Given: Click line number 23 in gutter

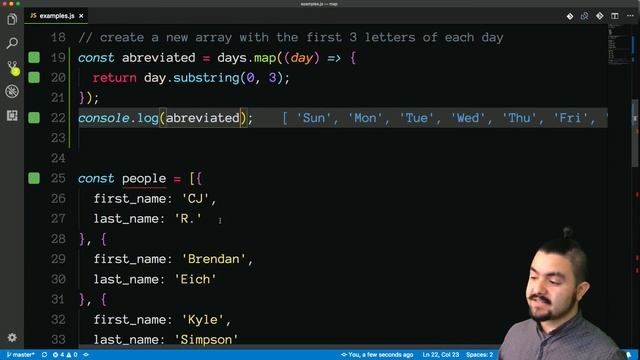Looking at the screenshot, I should [x=58, y=138].
